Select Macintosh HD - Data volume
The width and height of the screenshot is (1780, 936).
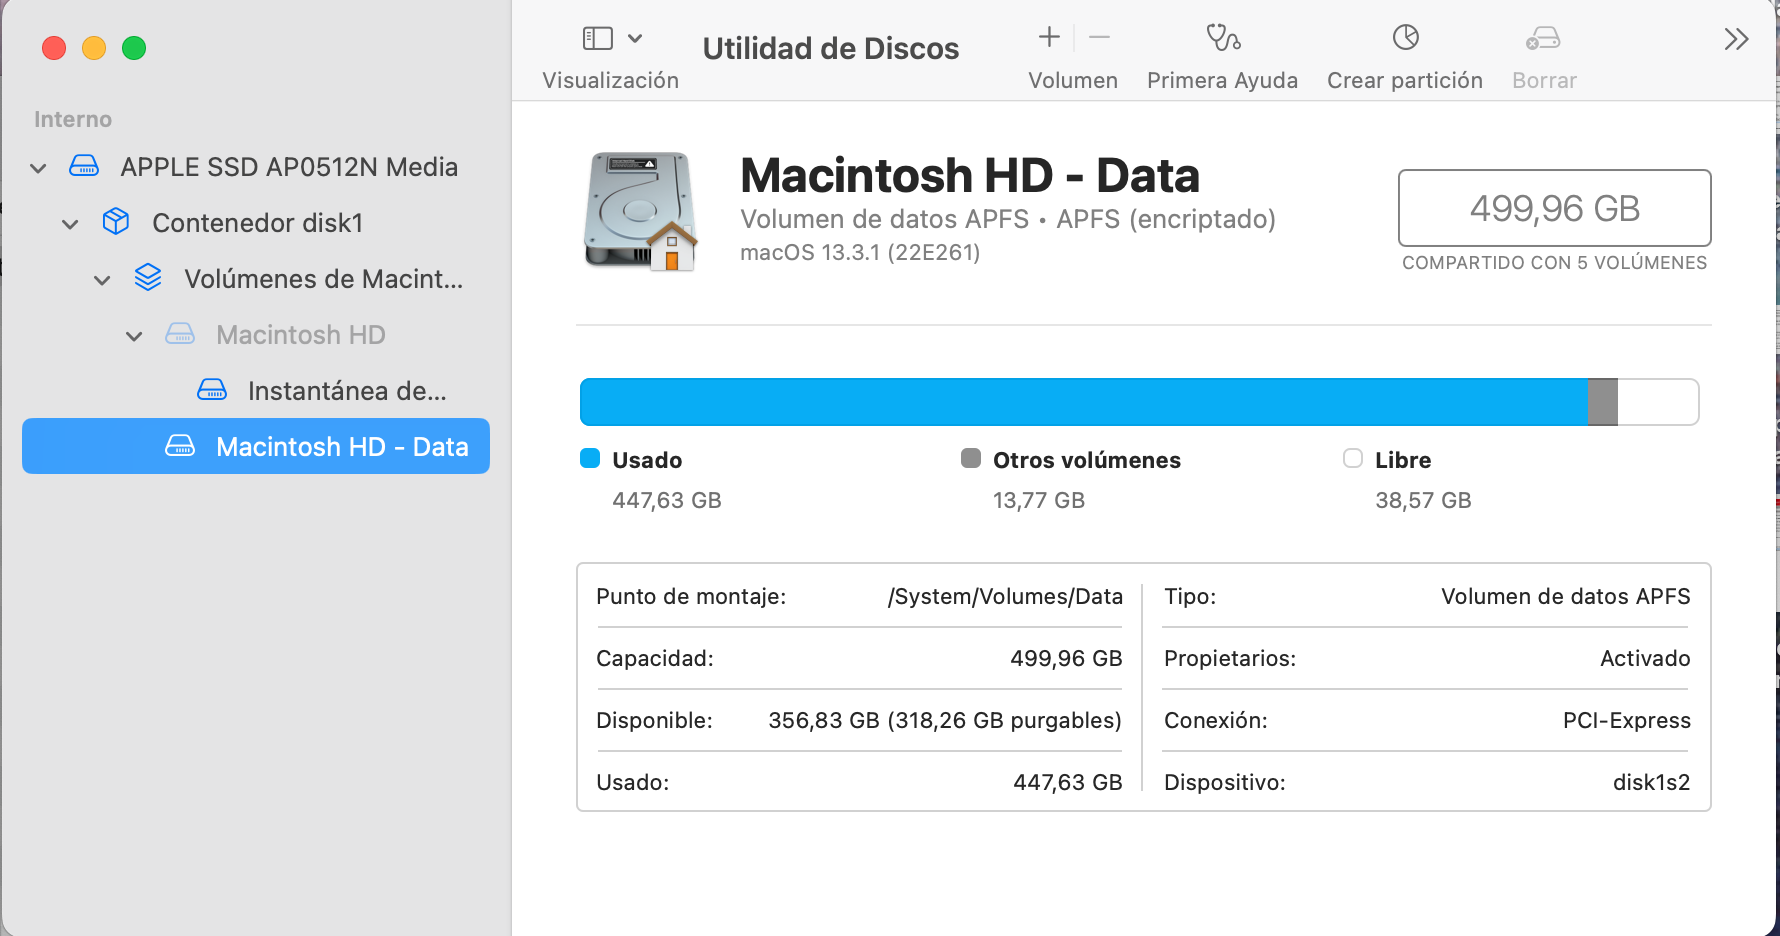341,447
